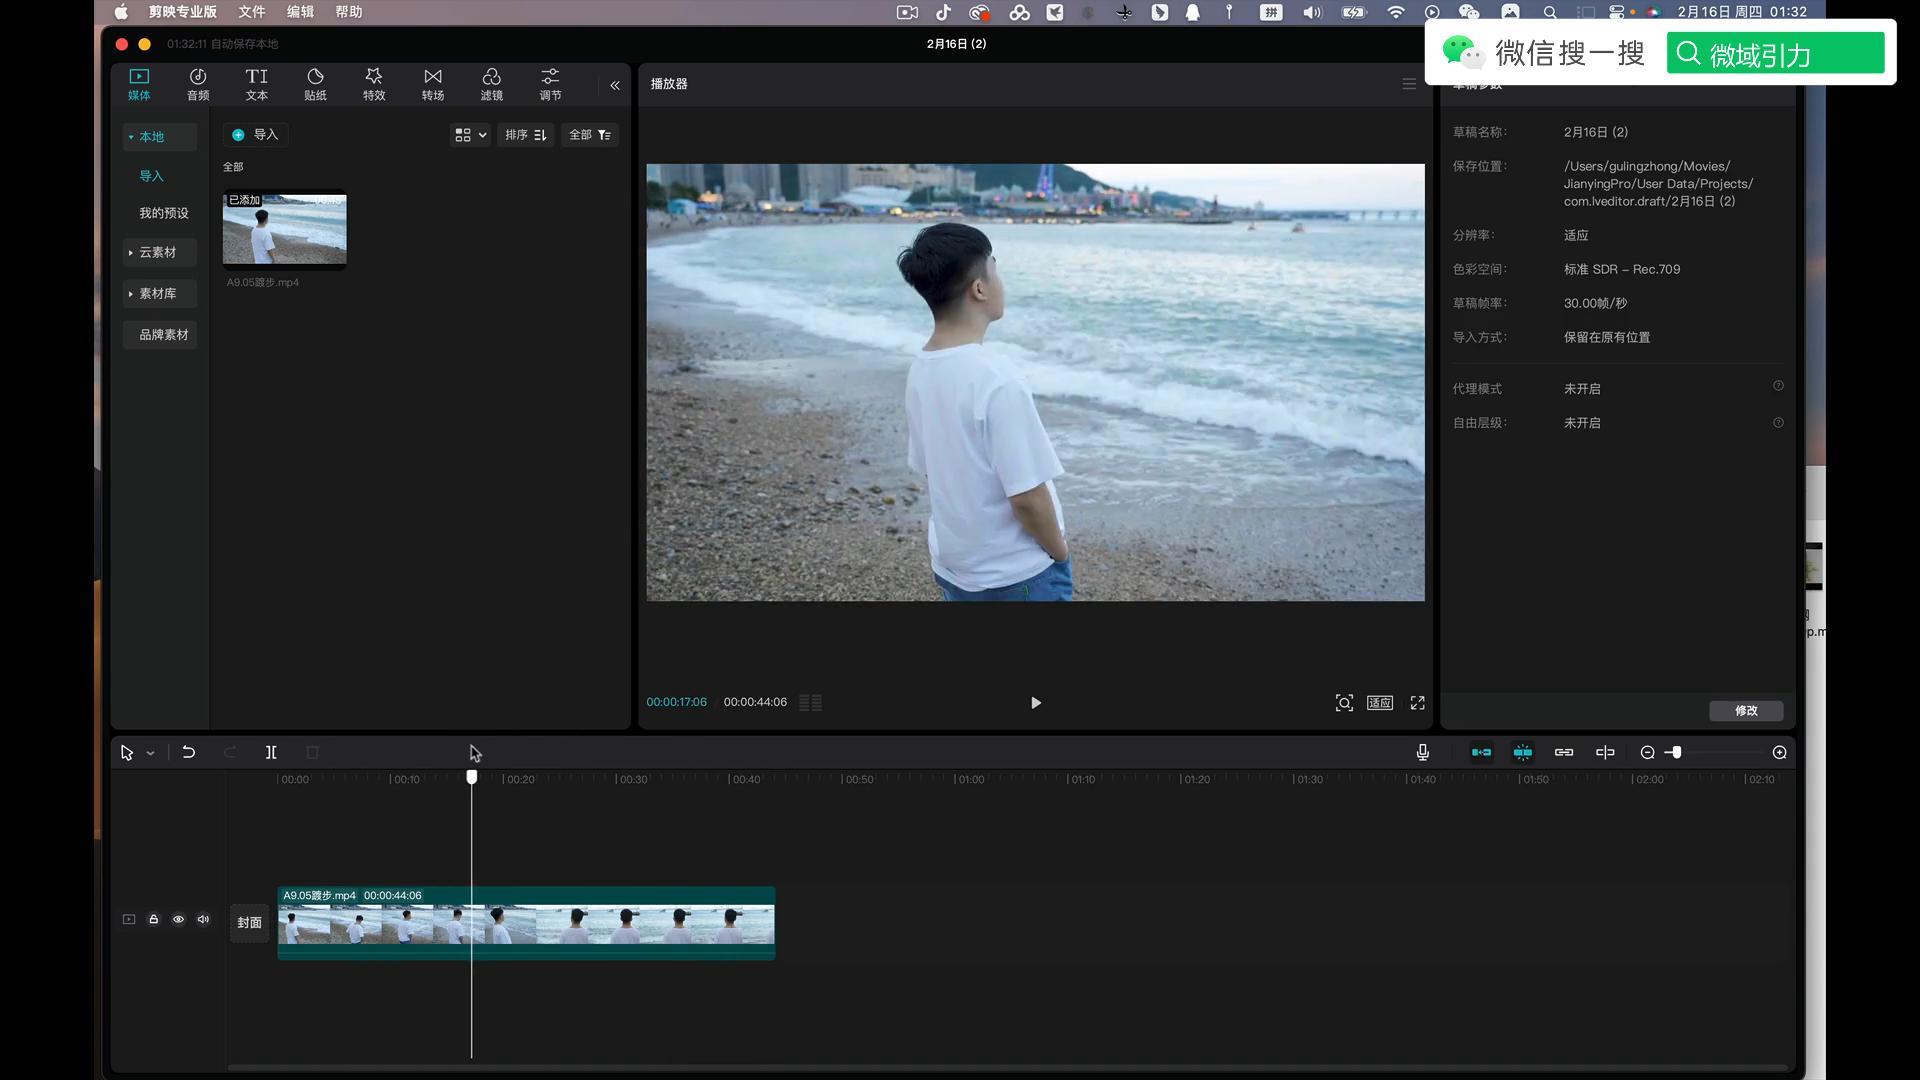Viewport: 1920px width, 1080px height.
Task: Open the 特效 effects tab
Action: pos(374,84)
